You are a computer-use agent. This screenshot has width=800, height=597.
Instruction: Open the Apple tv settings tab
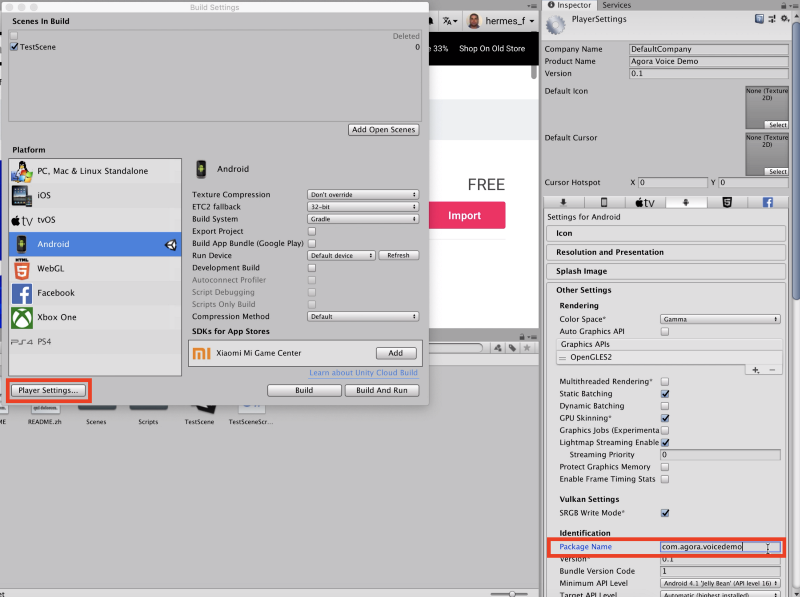coord(645,203)
